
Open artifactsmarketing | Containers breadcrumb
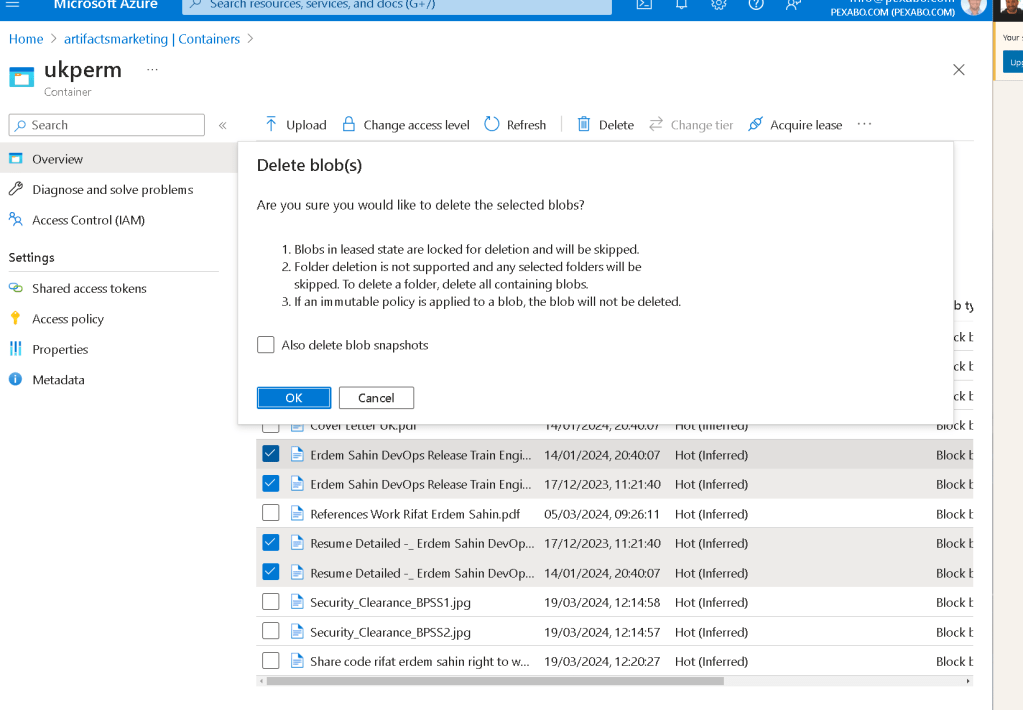pos(152,39)
